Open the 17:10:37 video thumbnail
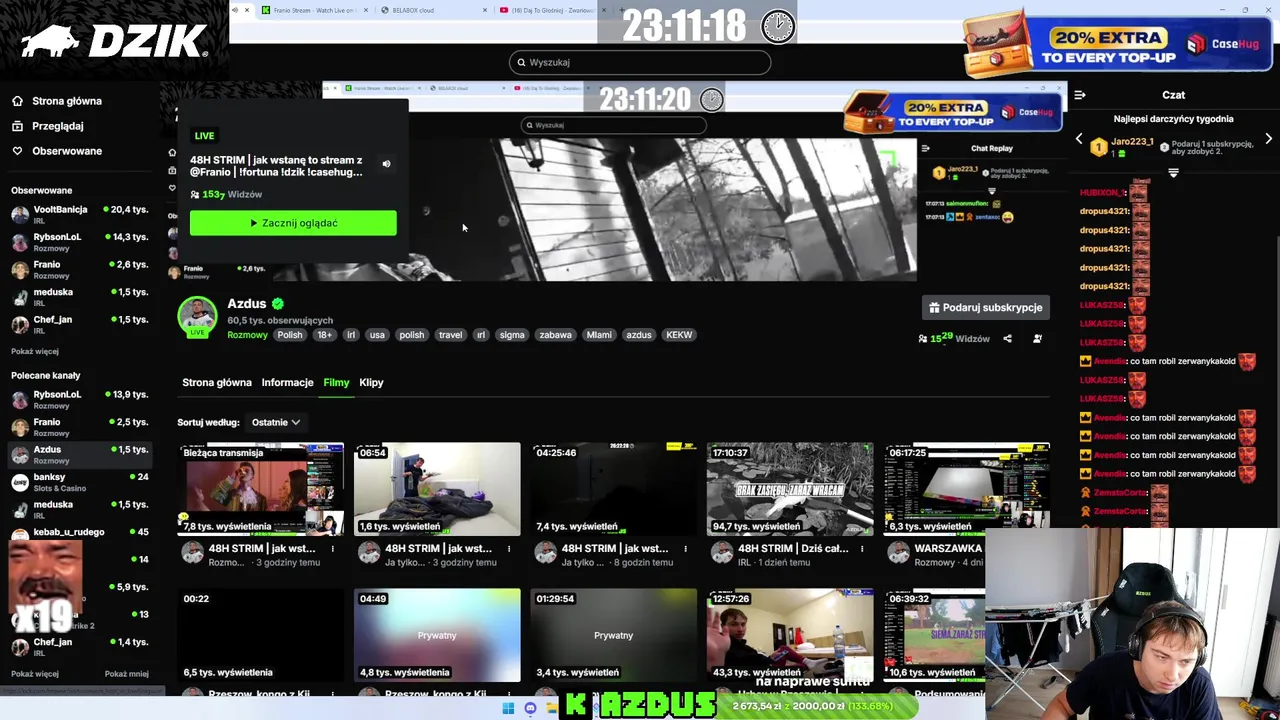Screen dimensions: 1280x720 (x=790, y=489)
